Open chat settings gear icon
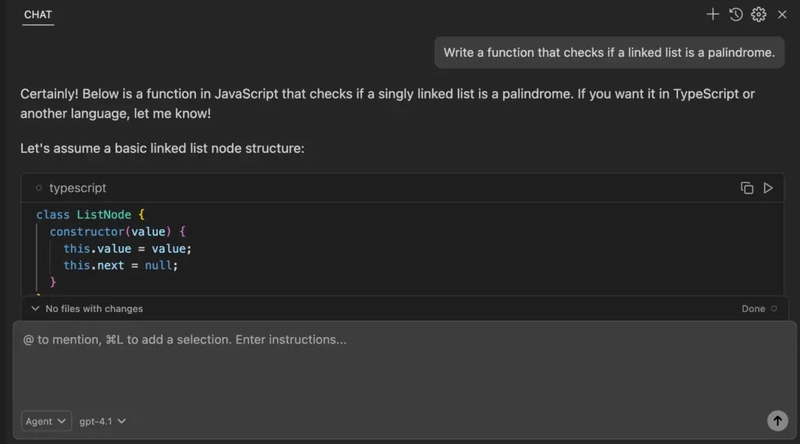The width and height of the screenshot is (800, 444). click(x=759, y=14)
